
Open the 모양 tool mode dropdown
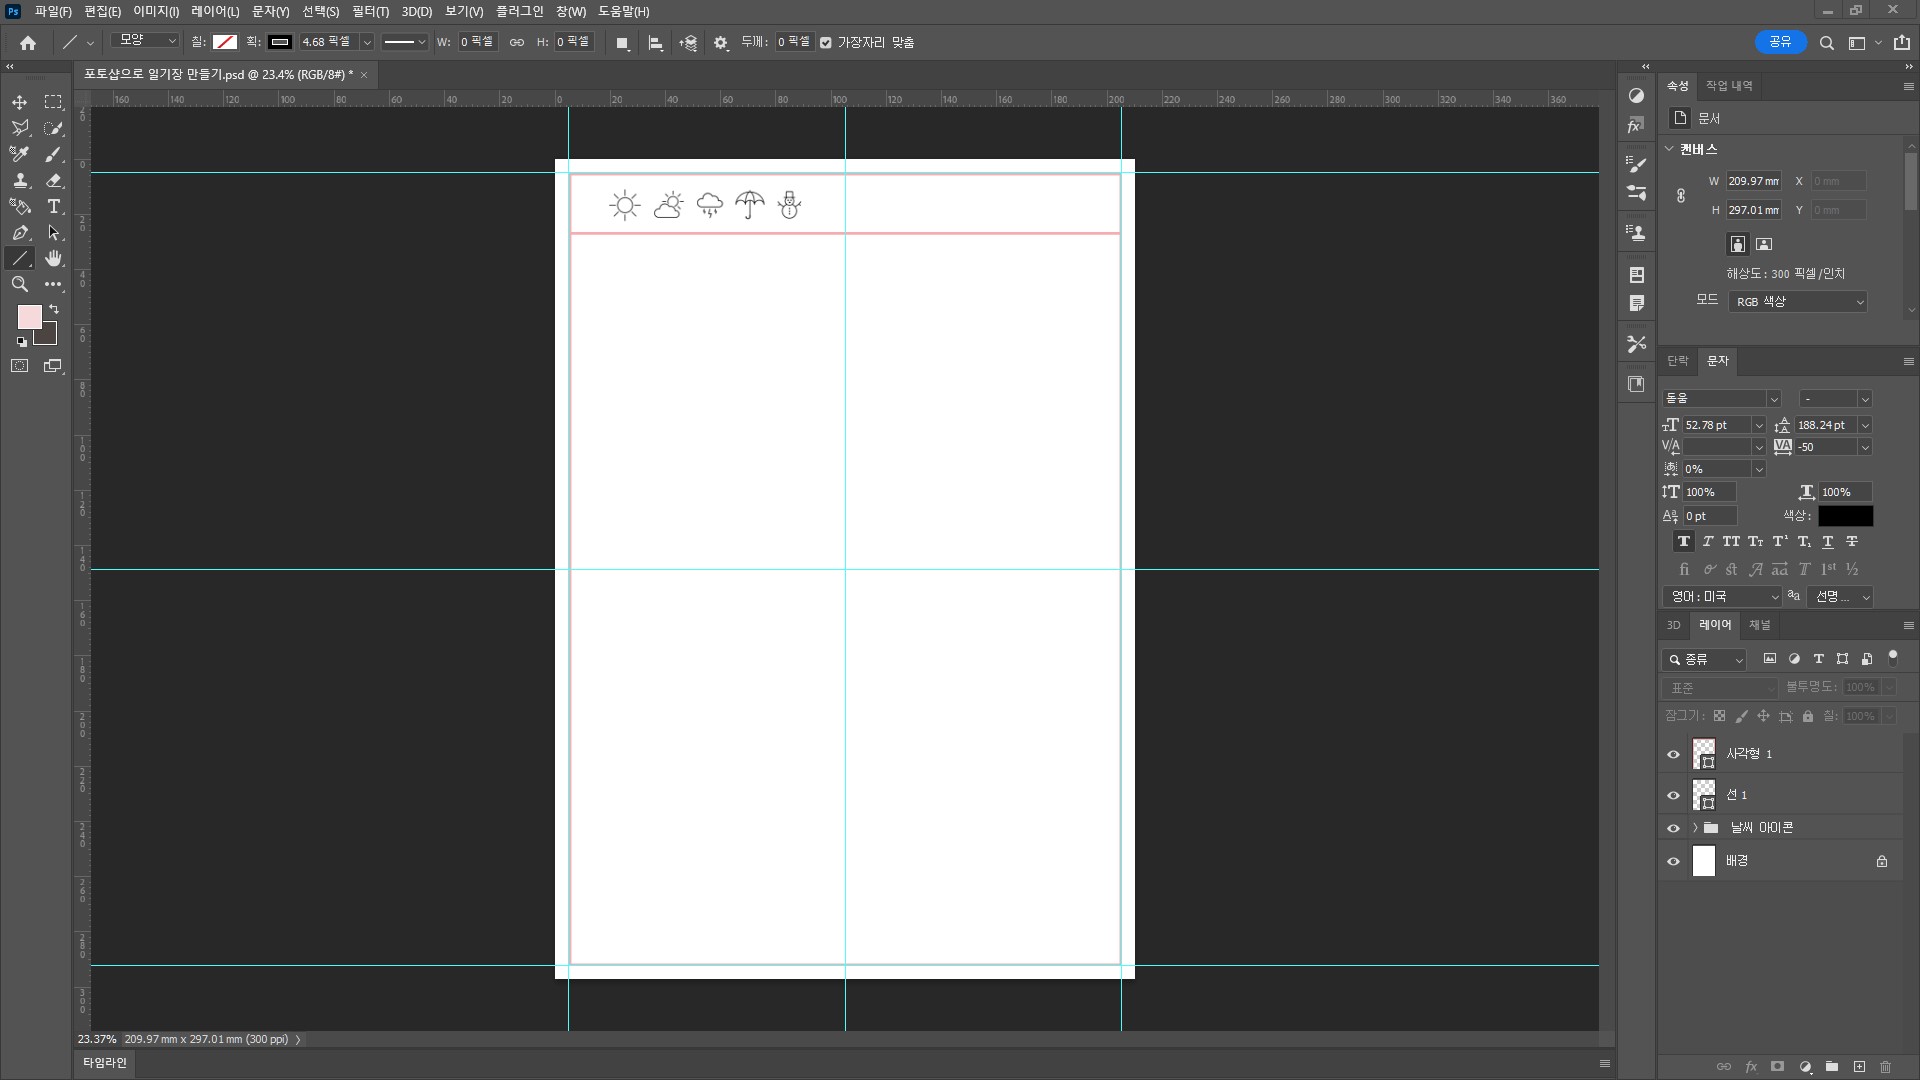(x=145, y=41)
